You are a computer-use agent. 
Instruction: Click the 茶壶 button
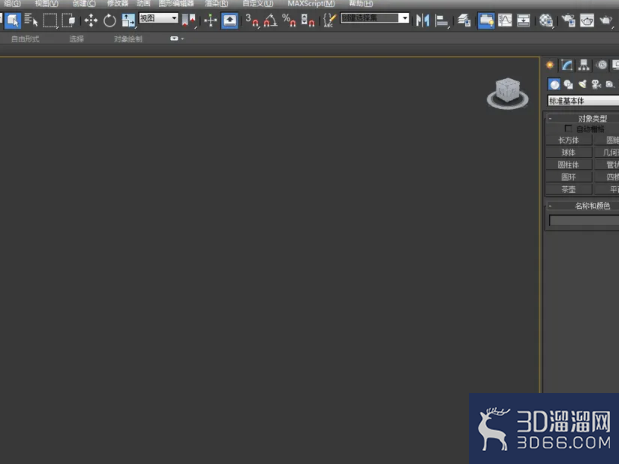point(568,190)
